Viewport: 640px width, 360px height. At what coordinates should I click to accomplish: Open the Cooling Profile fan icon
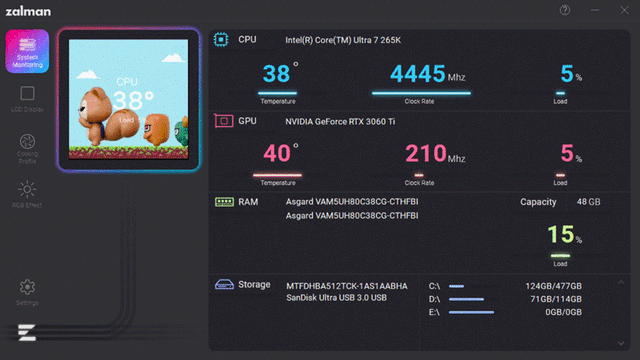[27, 142]
